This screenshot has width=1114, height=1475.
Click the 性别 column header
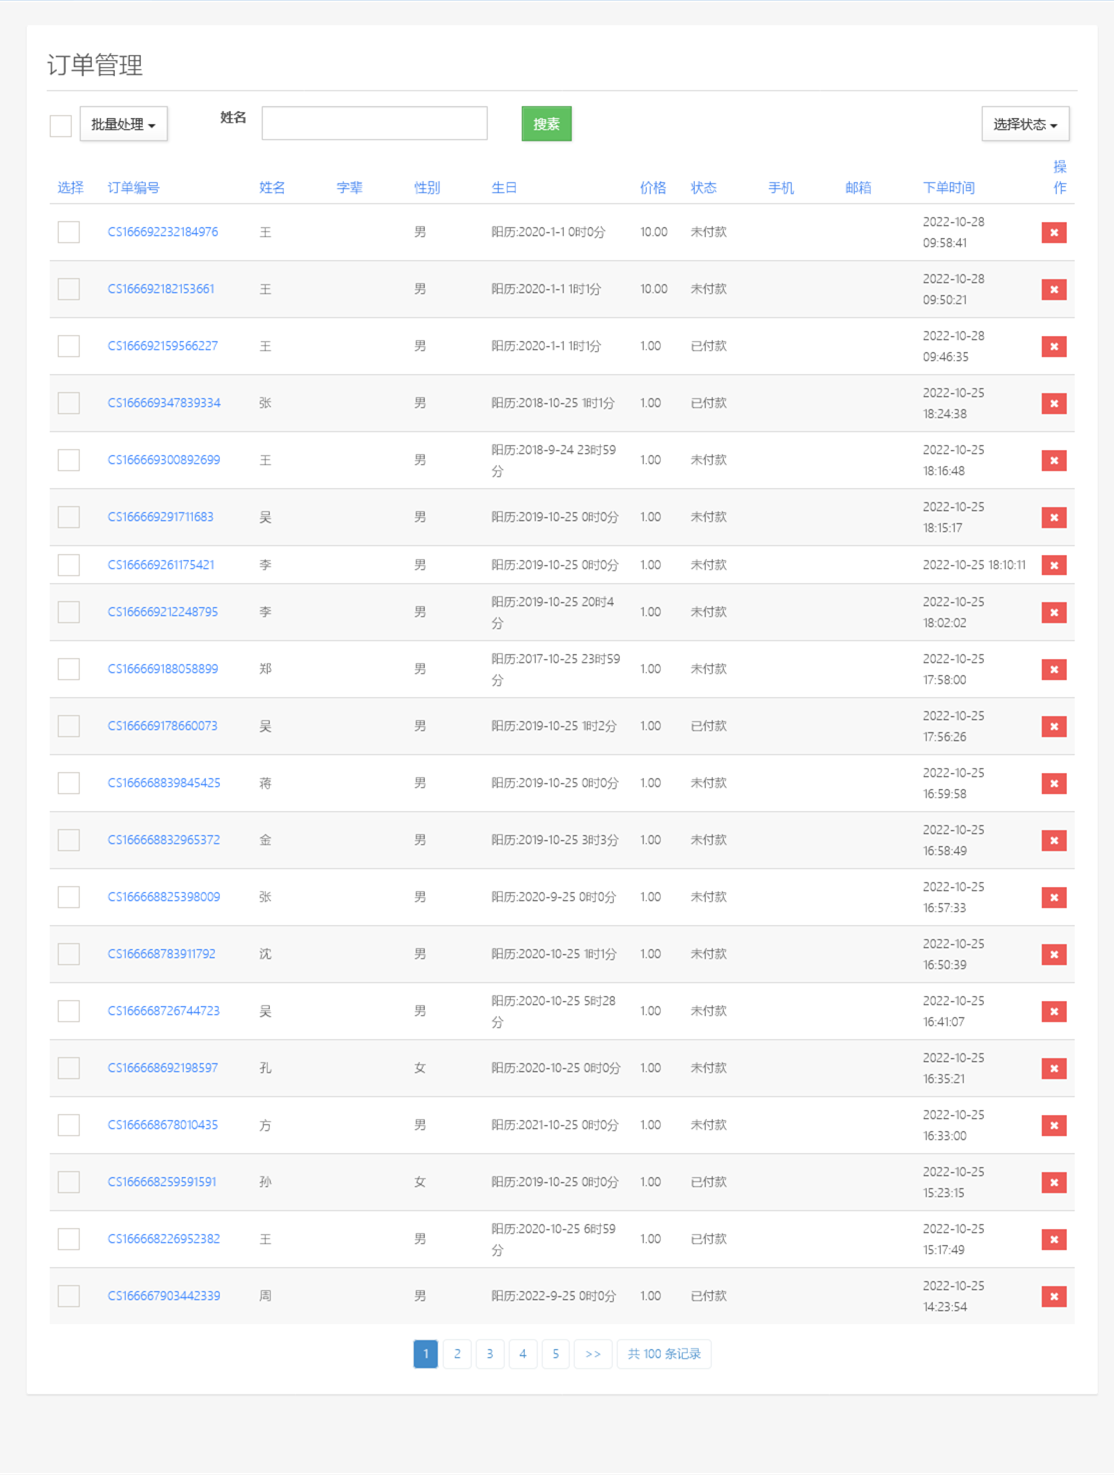427,188
